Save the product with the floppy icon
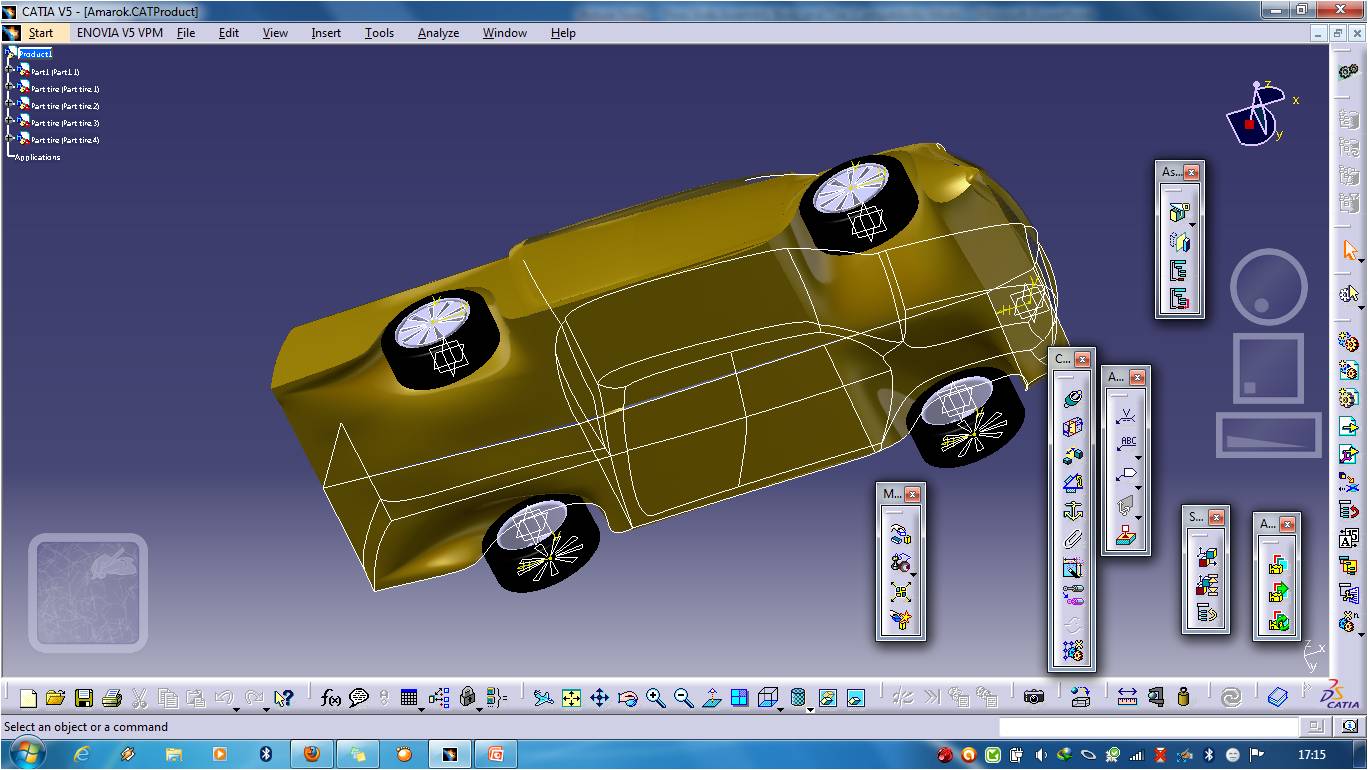The image size is (1368, 770). 84,698
